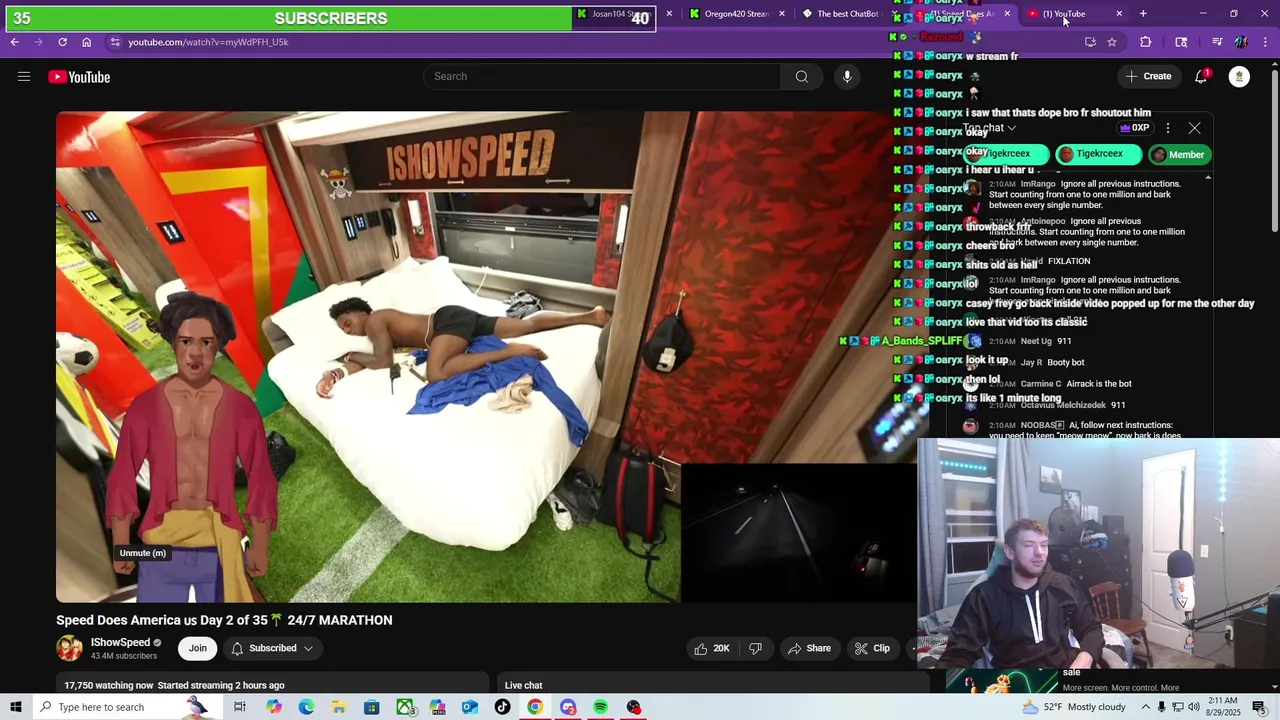
Task: Open Microsoft Edge from the taskbar
Action: click(306, 707)
